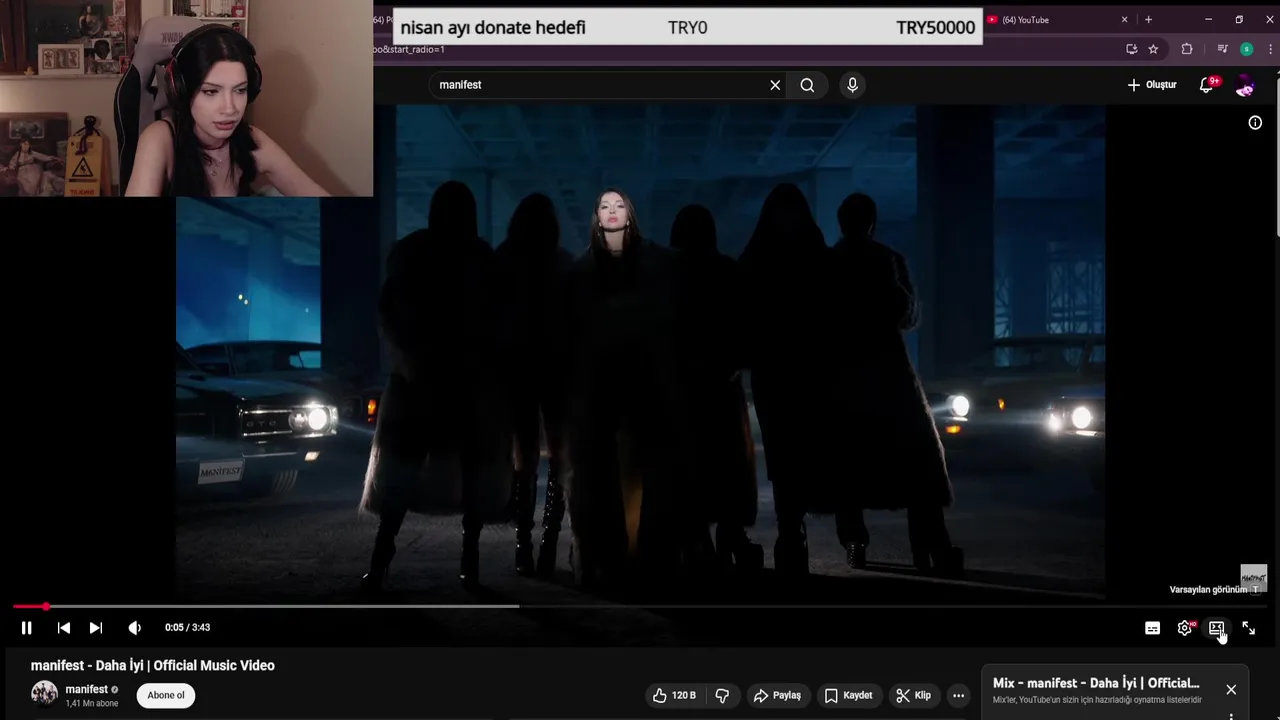Screen dimensions: 1280x720
Task: Bookmark this page with the star
Action: [1153, 49]
